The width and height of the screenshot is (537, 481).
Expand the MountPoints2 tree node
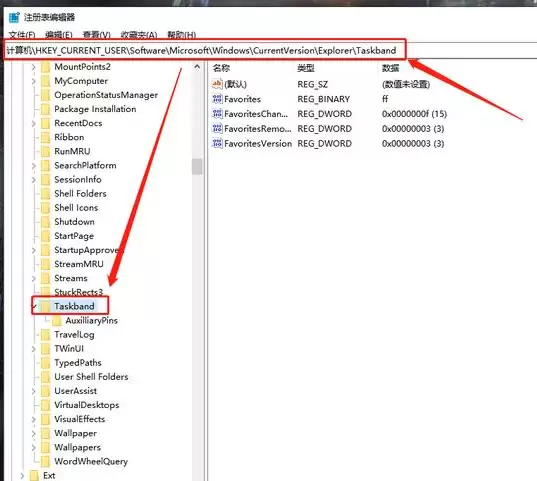pyautogui.click(x=34, y=67)
